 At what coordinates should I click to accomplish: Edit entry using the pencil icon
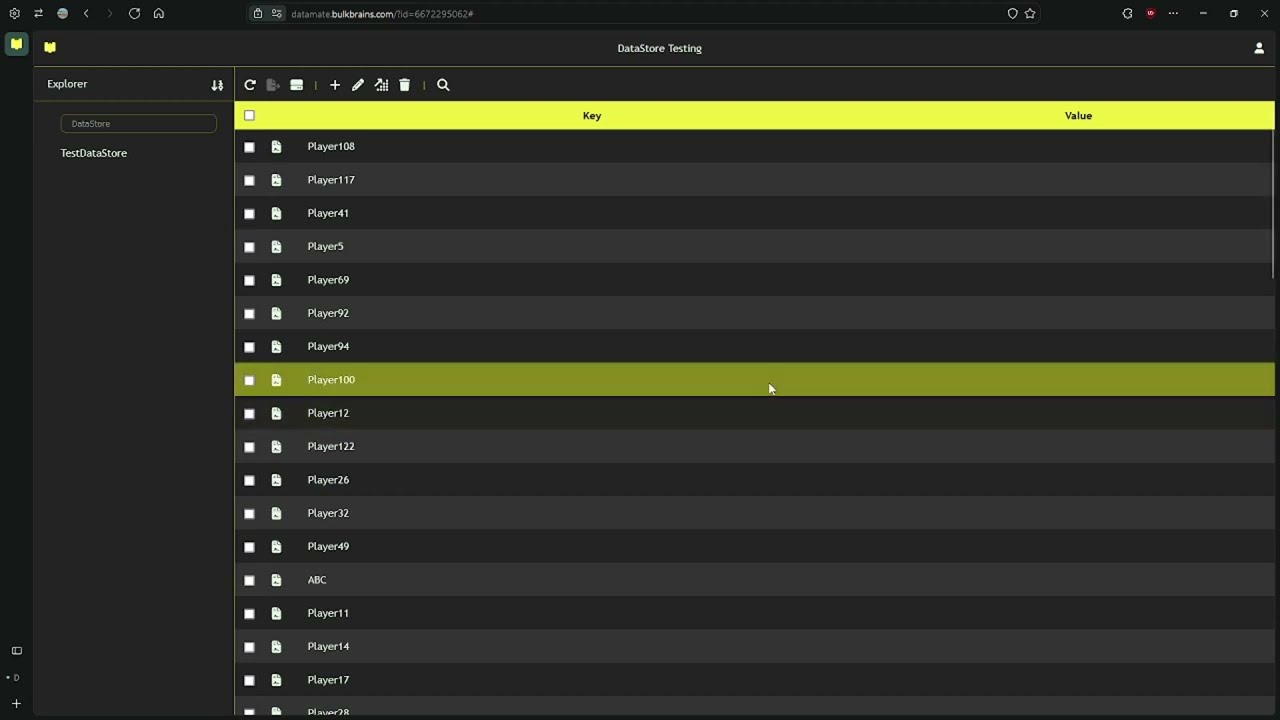point(358,85)
